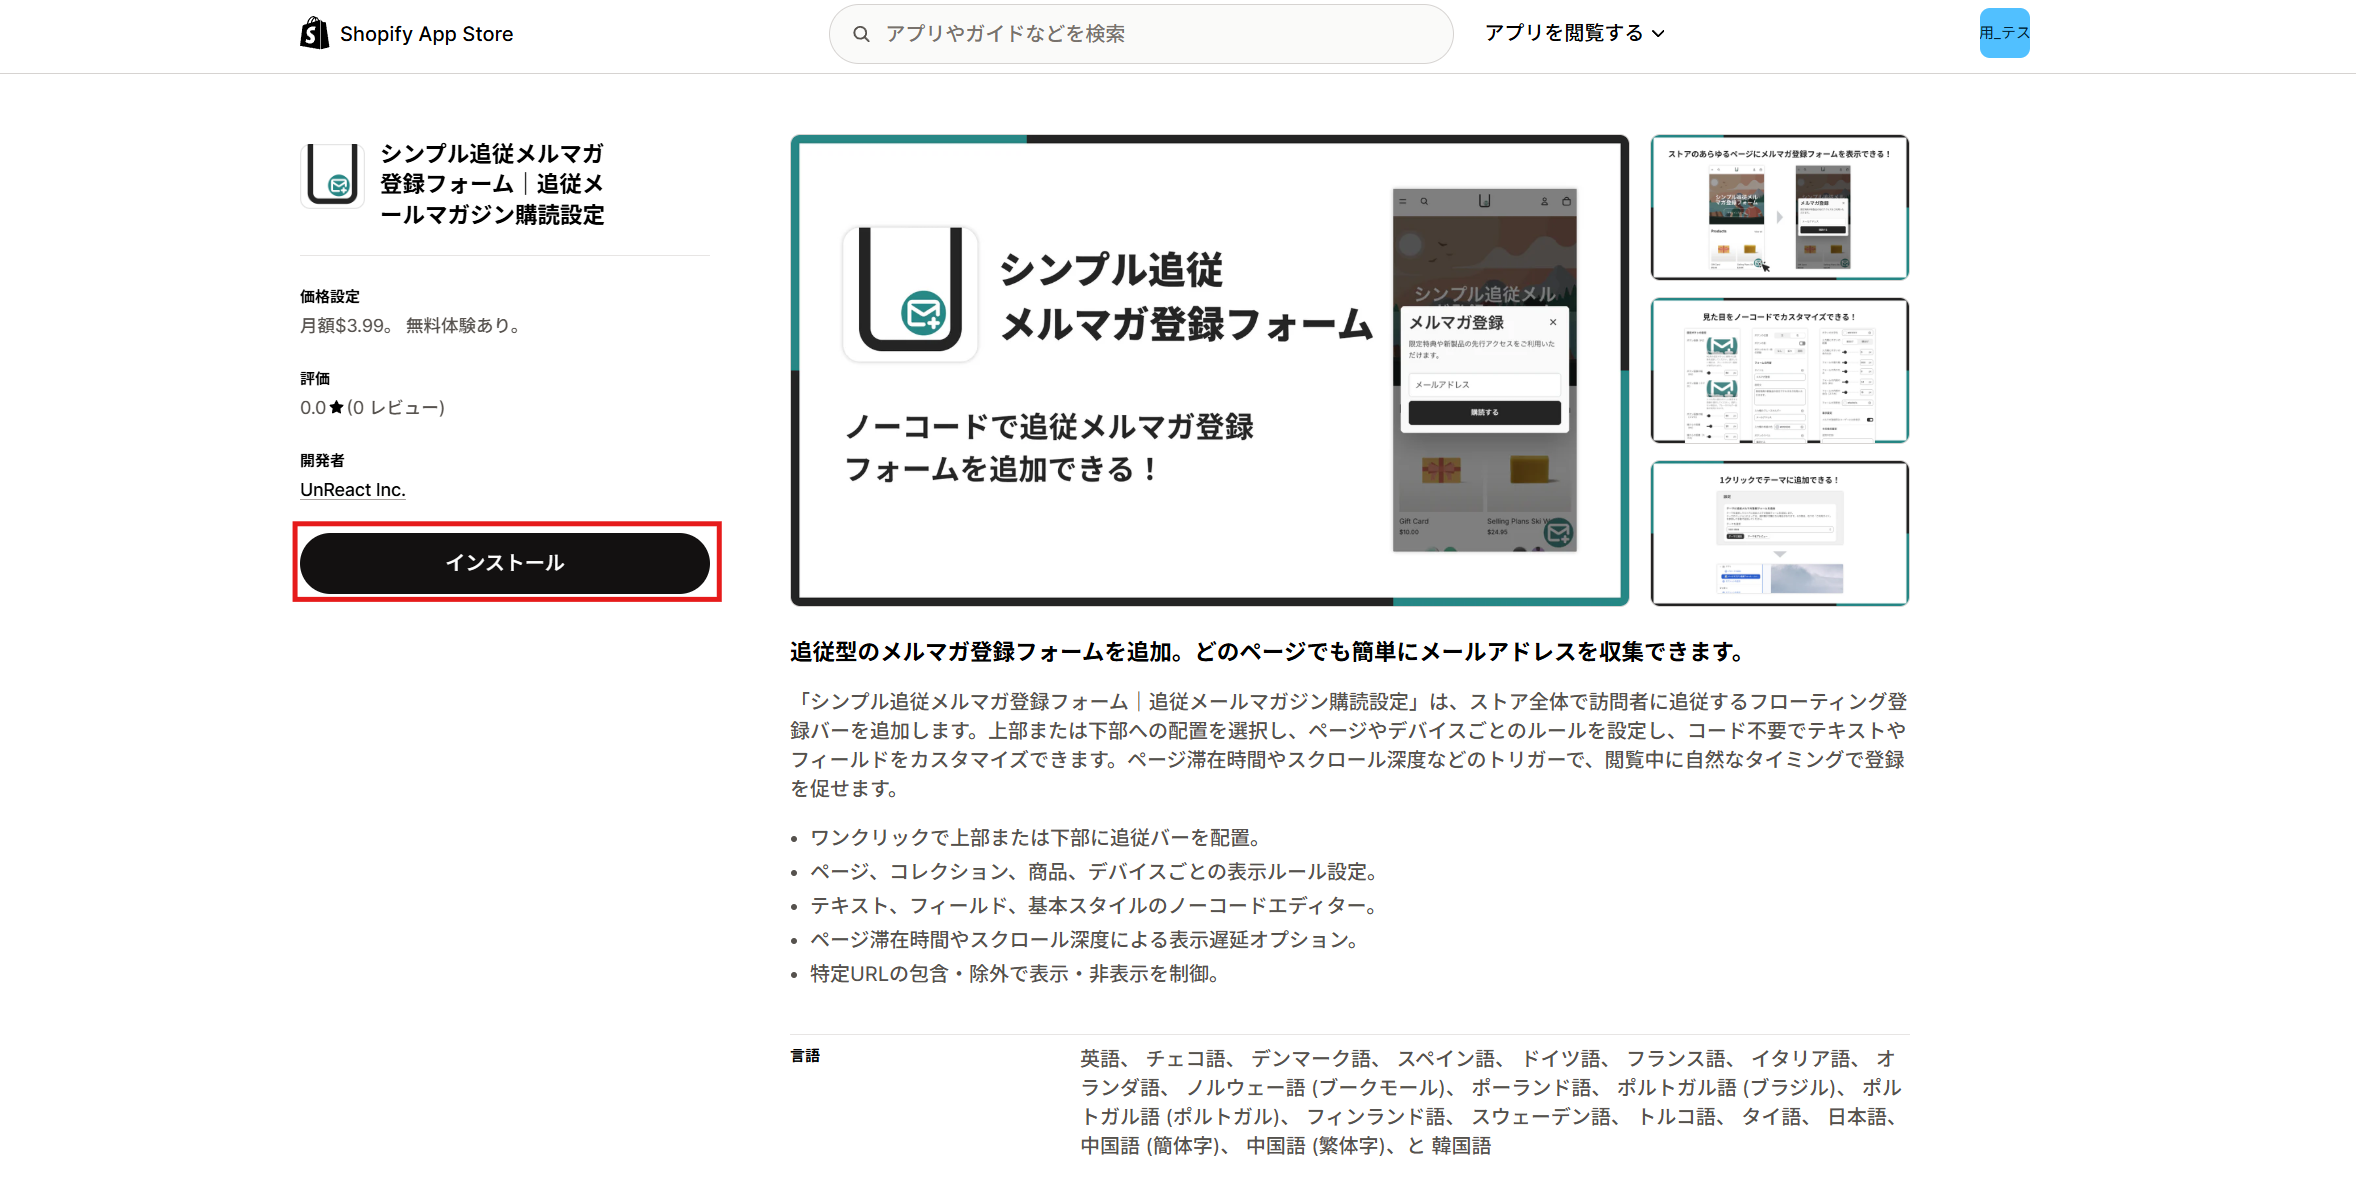Click the app icon beside the title
2356x1182 pixels.
332,175
